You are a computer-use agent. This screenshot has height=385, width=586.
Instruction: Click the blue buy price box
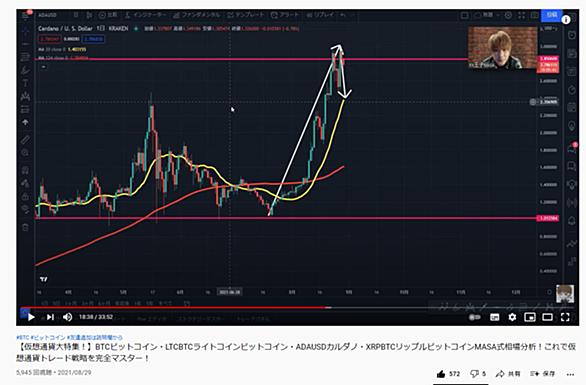click(94, 39)
